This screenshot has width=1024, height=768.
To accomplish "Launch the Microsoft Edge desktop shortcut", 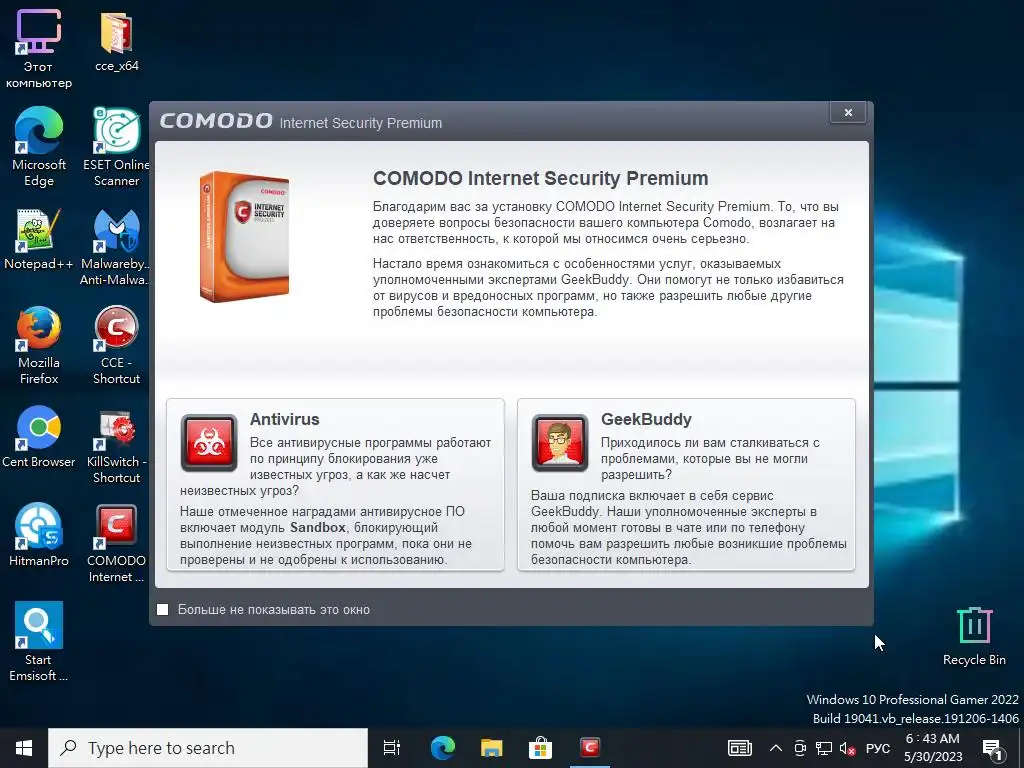I will pyautogui.click(x=39, y=147).
